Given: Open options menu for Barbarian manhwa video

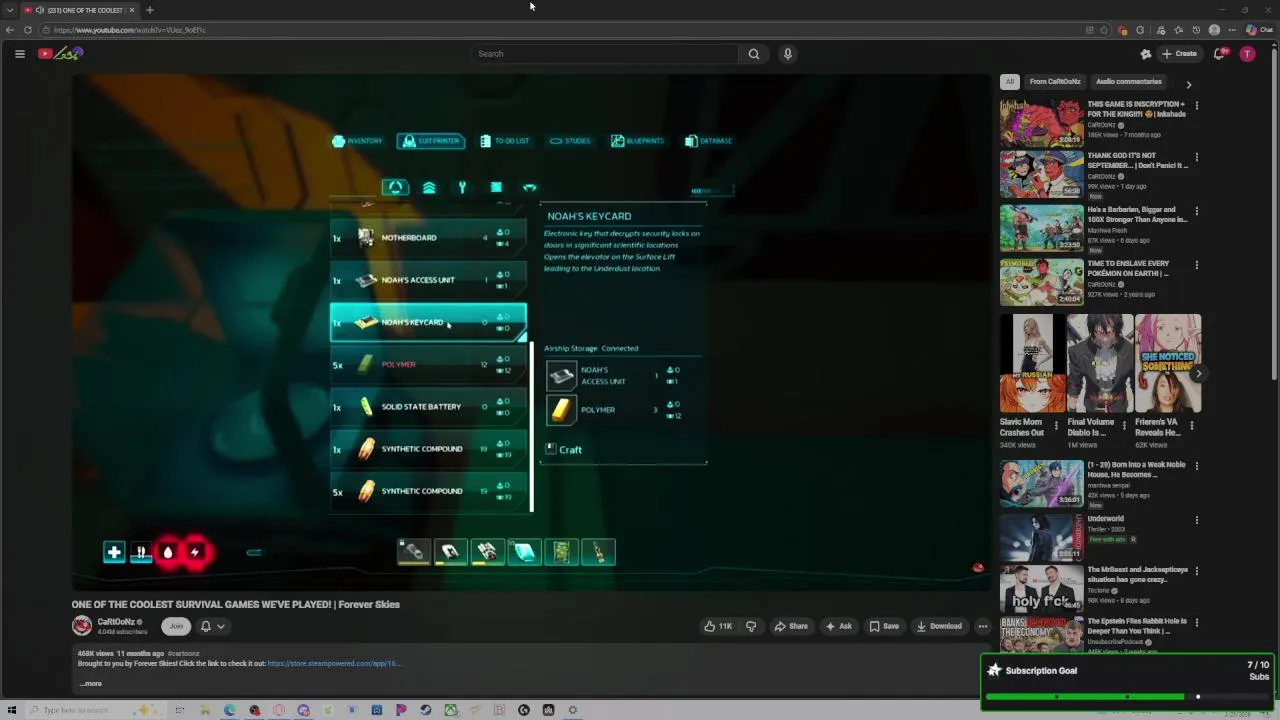Looking at the screenshot, I should 1196,211.
